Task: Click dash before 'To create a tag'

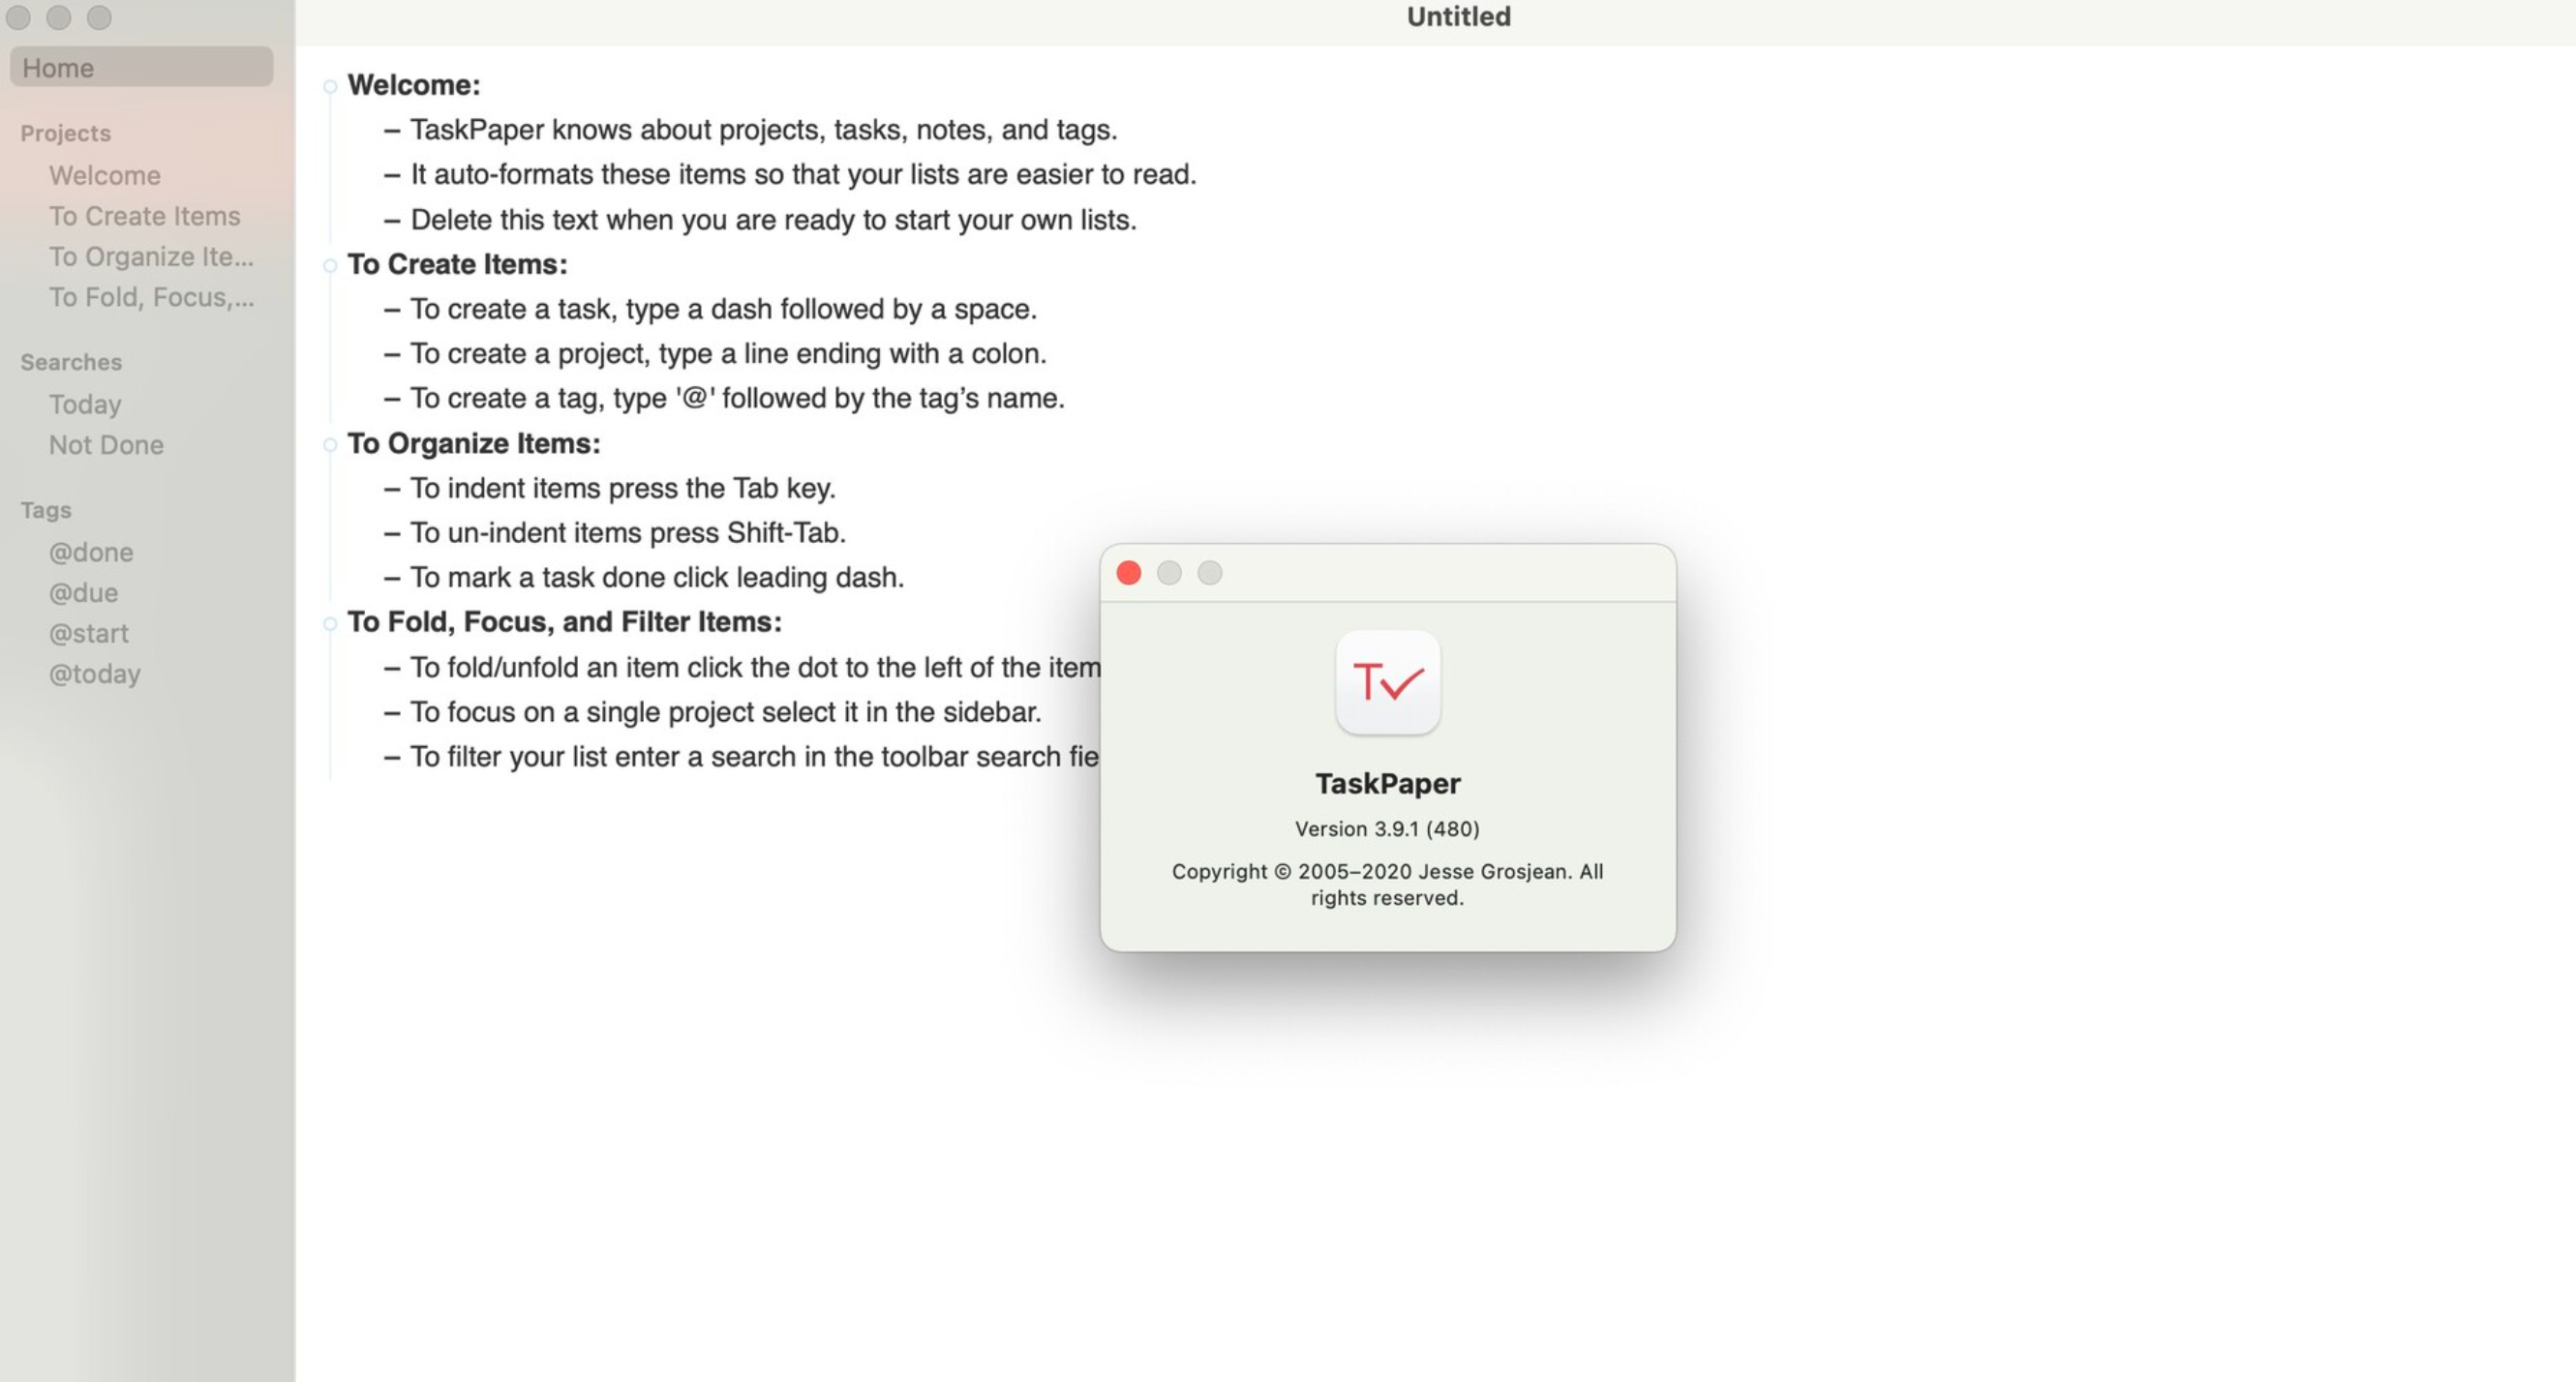Action: point(392,400)
